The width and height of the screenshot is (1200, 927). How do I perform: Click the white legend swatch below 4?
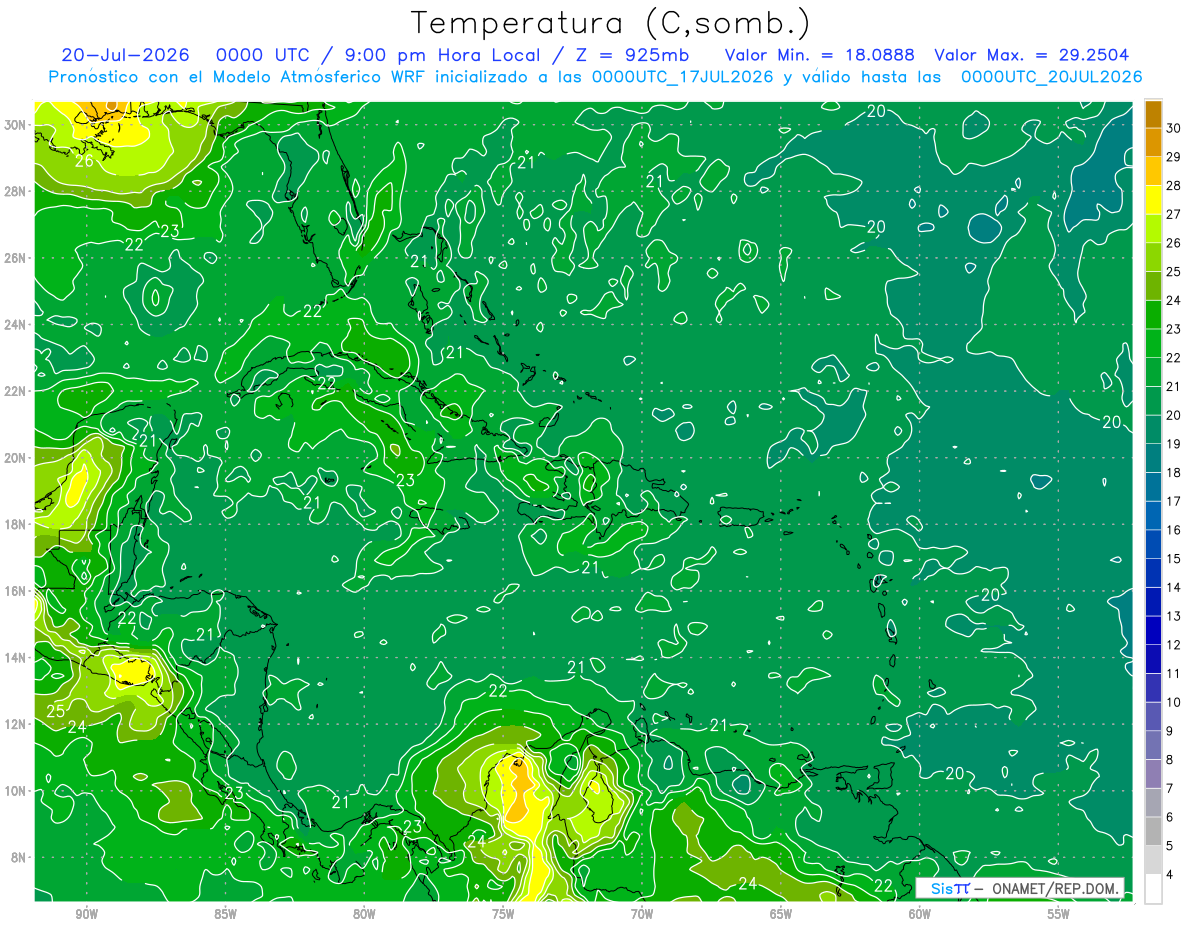coord(1153,888)
